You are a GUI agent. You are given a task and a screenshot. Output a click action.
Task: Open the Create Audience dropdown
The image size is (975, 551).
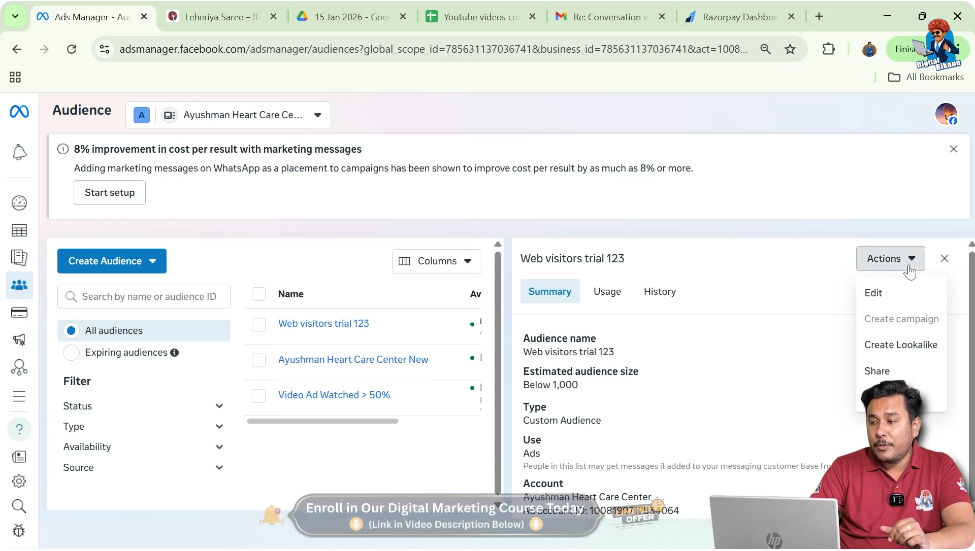point(112,261)
